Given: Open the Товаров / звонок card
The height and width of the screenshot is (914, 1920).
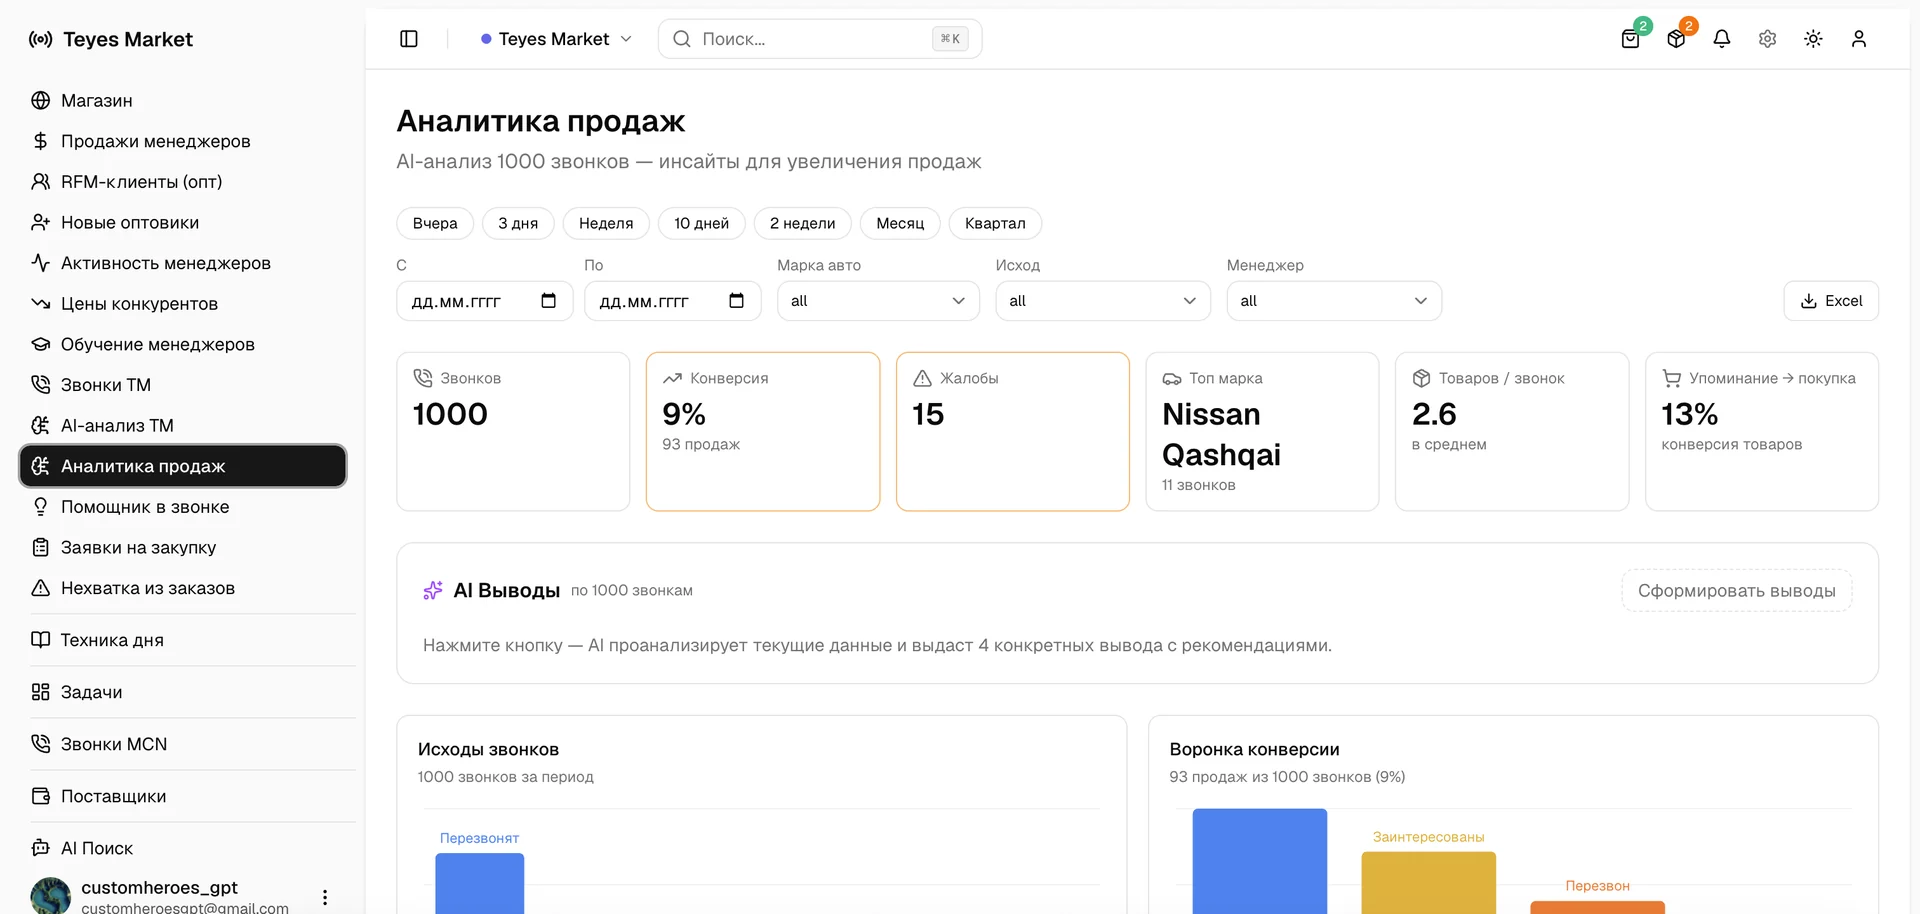Looking at the screenshot, I should click(1512, 431).
